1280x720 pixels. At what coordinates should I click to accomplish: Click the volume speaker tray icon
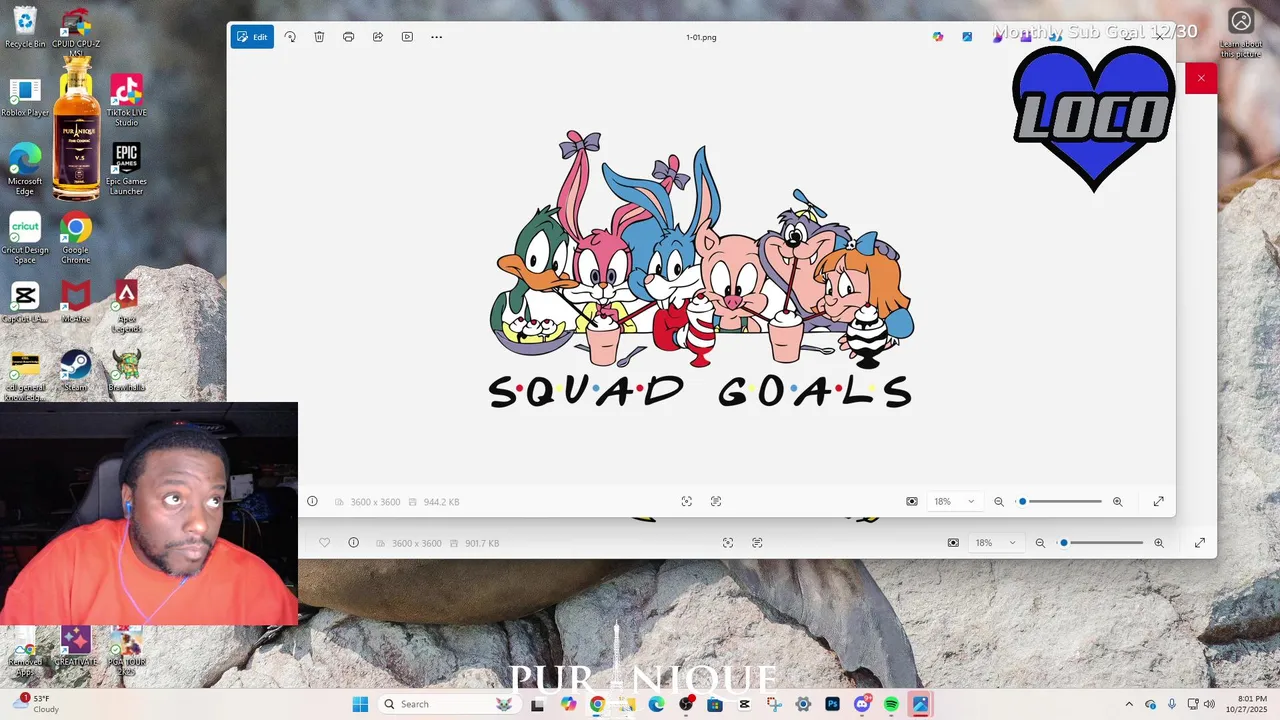click(x=1209, y=704)
